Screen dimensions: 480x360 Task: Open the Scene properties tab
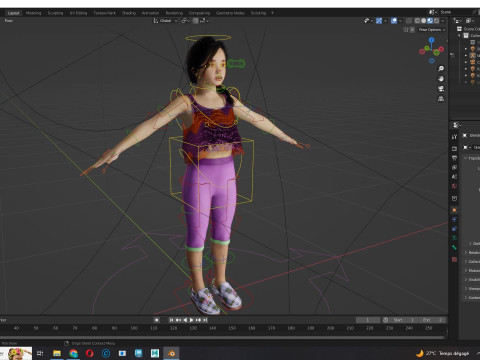[x=454, y=177]
